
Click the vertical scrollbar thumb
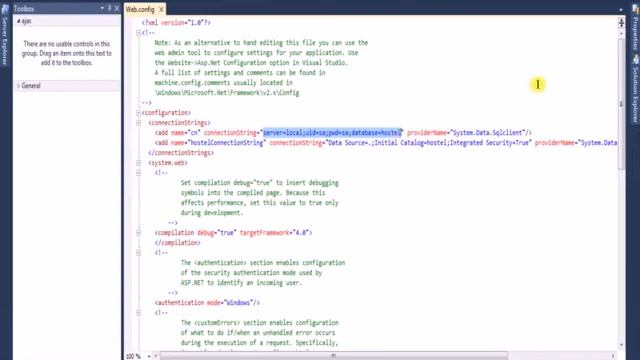click(x=621, y=104)
